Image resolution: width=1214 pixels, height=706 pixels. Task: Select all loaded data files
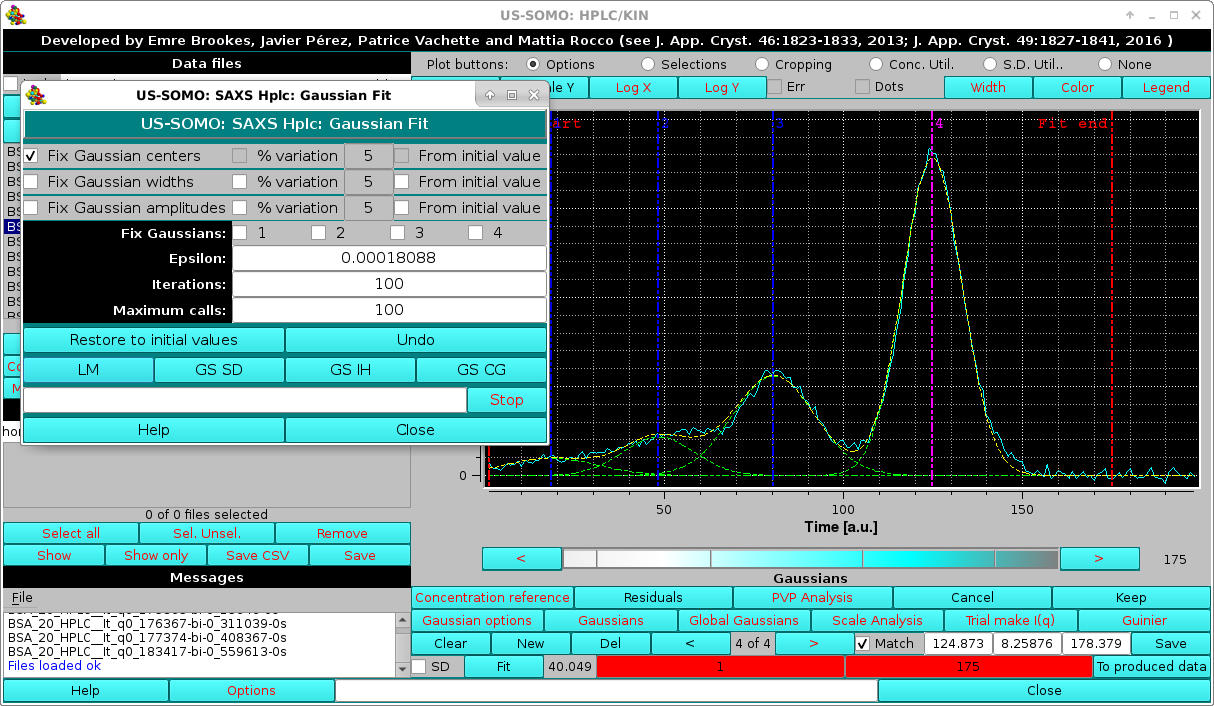(x=70, y=533)
